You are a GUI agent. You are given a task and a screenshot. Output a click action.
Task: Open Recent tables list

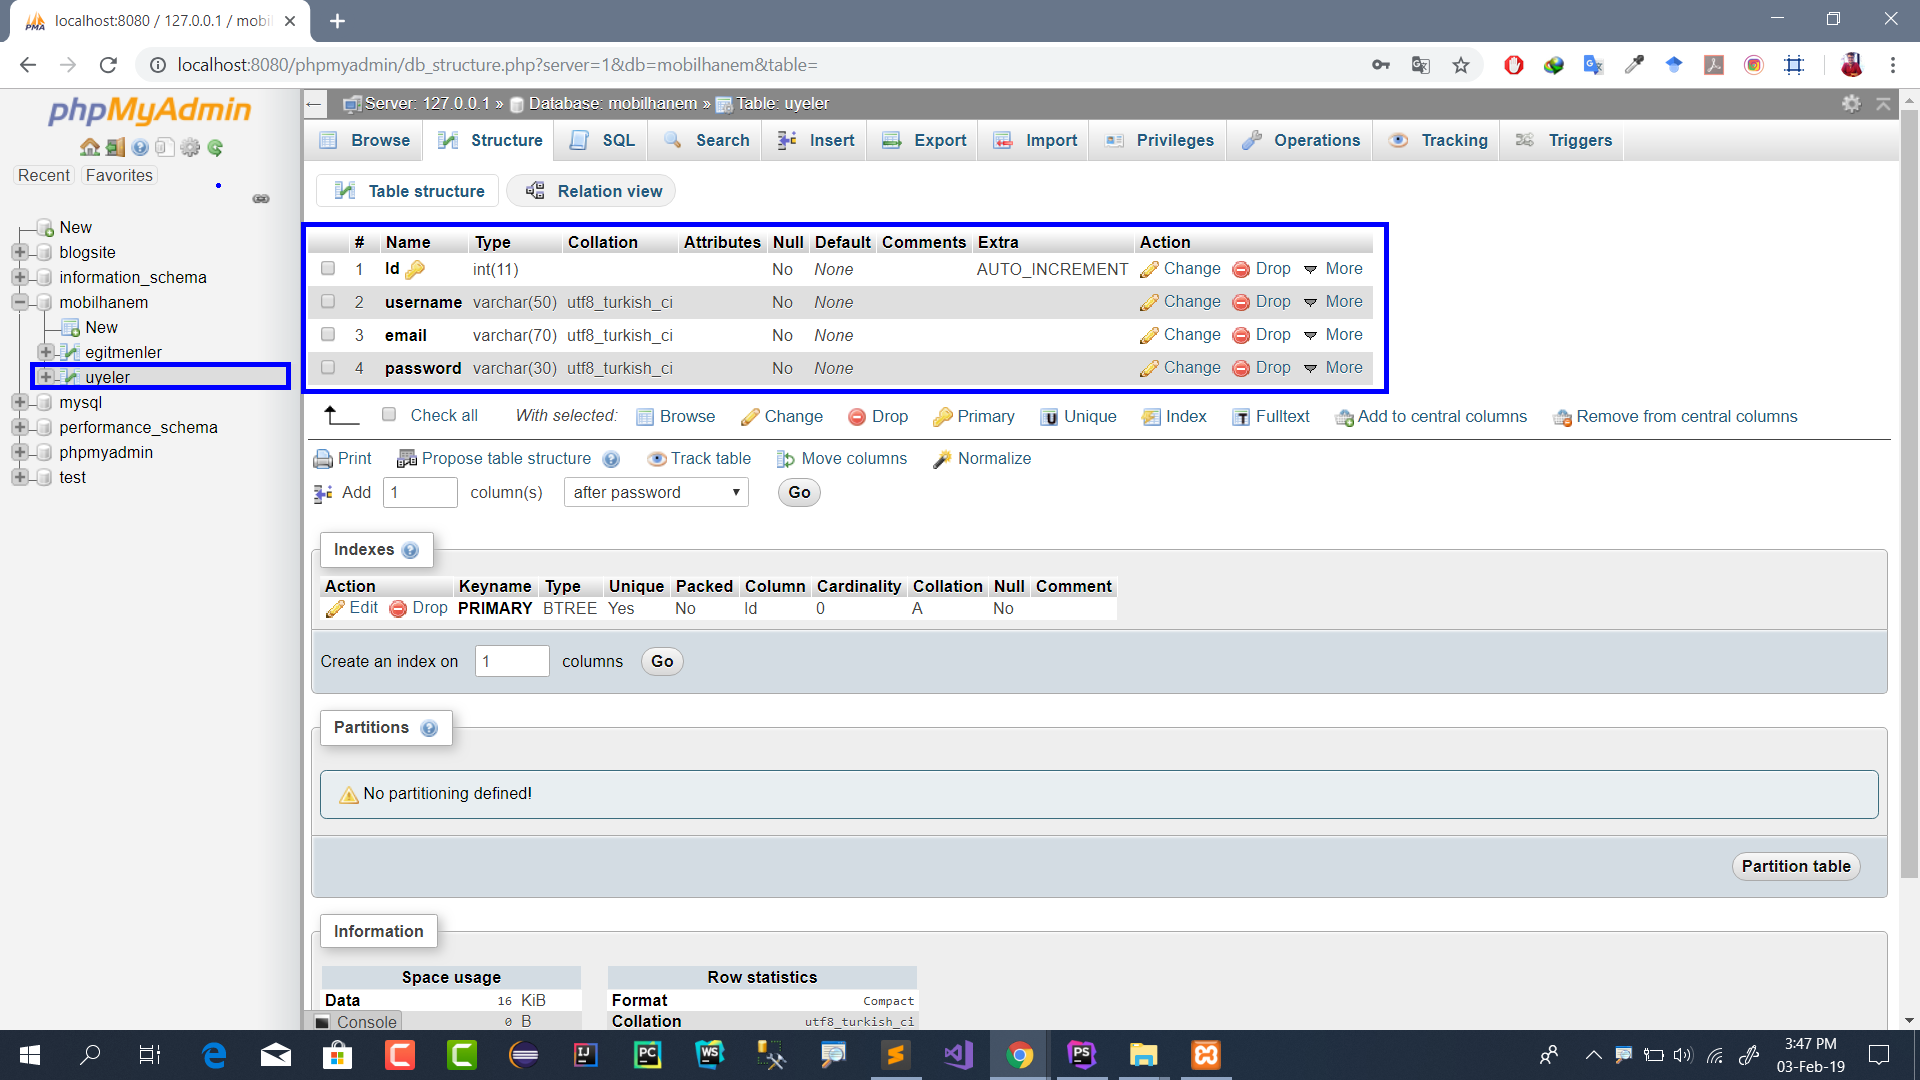click(44, 175)
